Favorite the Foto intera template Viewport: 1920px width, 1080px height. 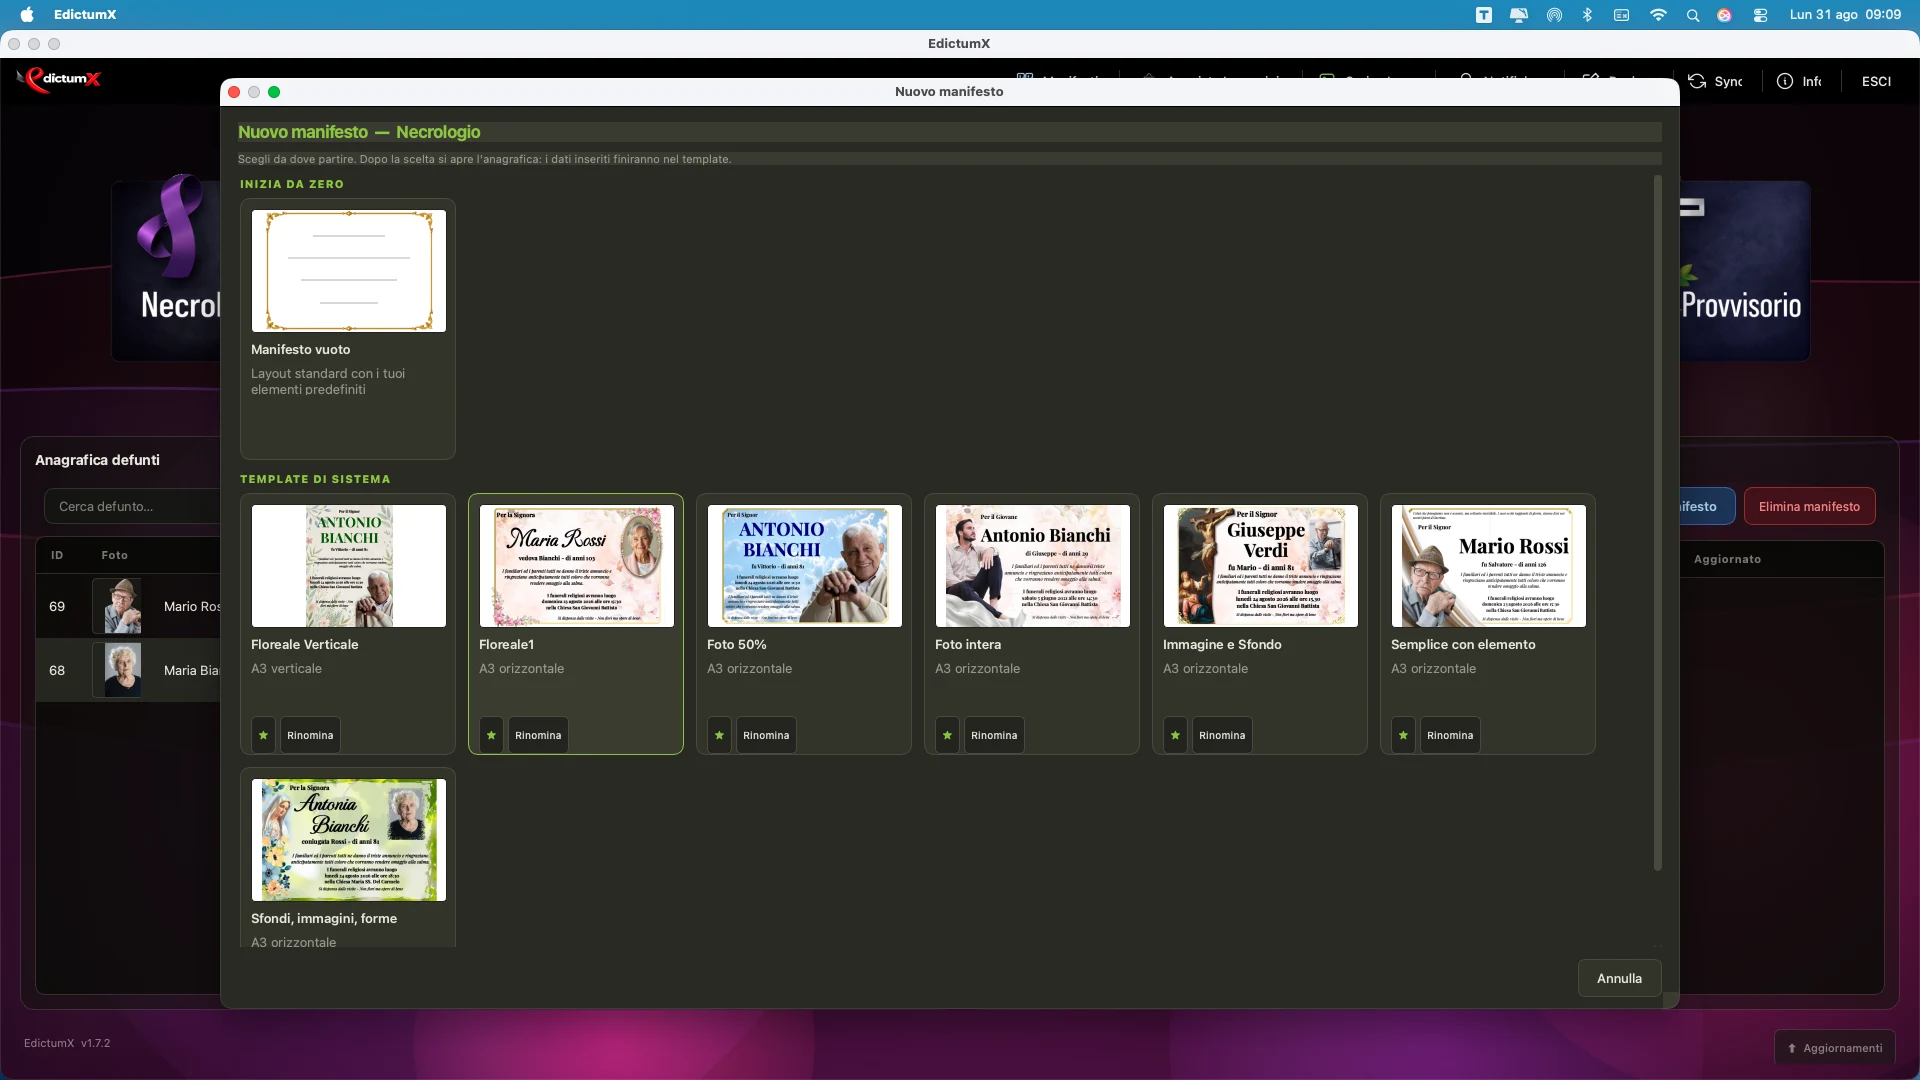[x=947, y=735]
